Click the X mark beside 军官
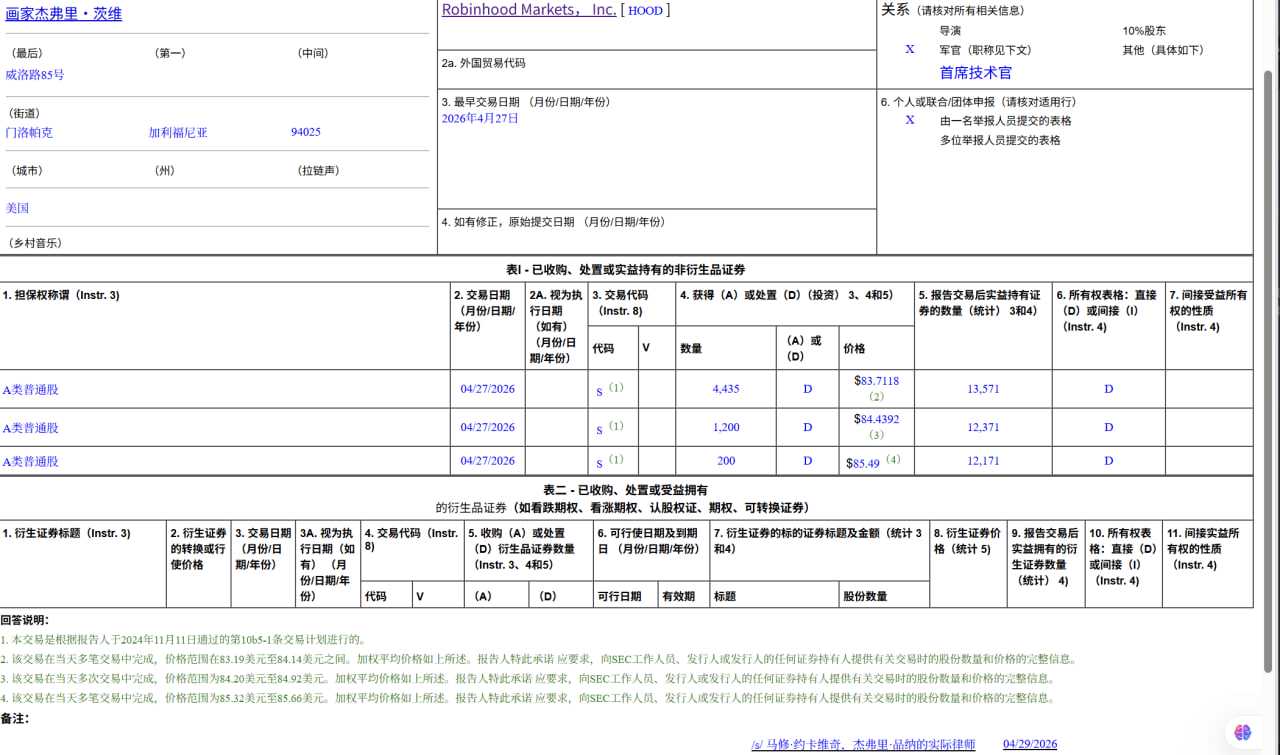The height and width of the screenshot is (755, 1280). click(910, 49)
